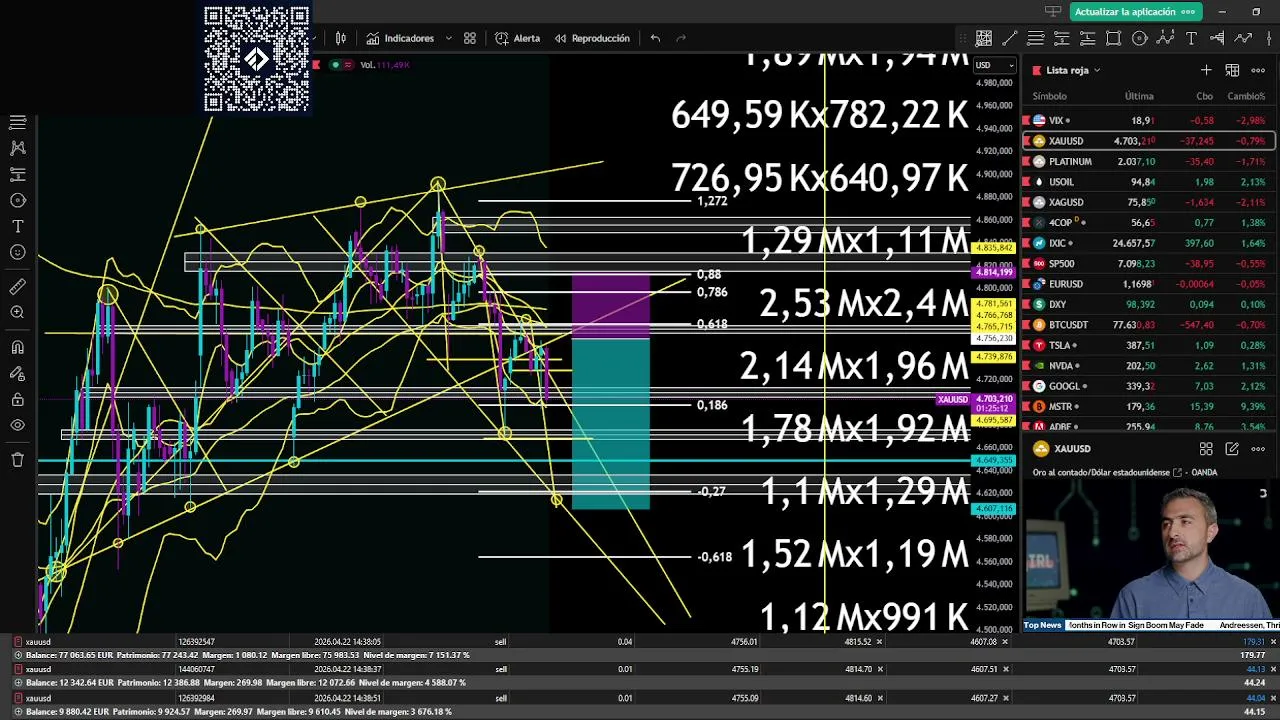Screen dimensions: 1280x720
Task: Open XAUUSD details three-dot menu
Action: 1258,449
